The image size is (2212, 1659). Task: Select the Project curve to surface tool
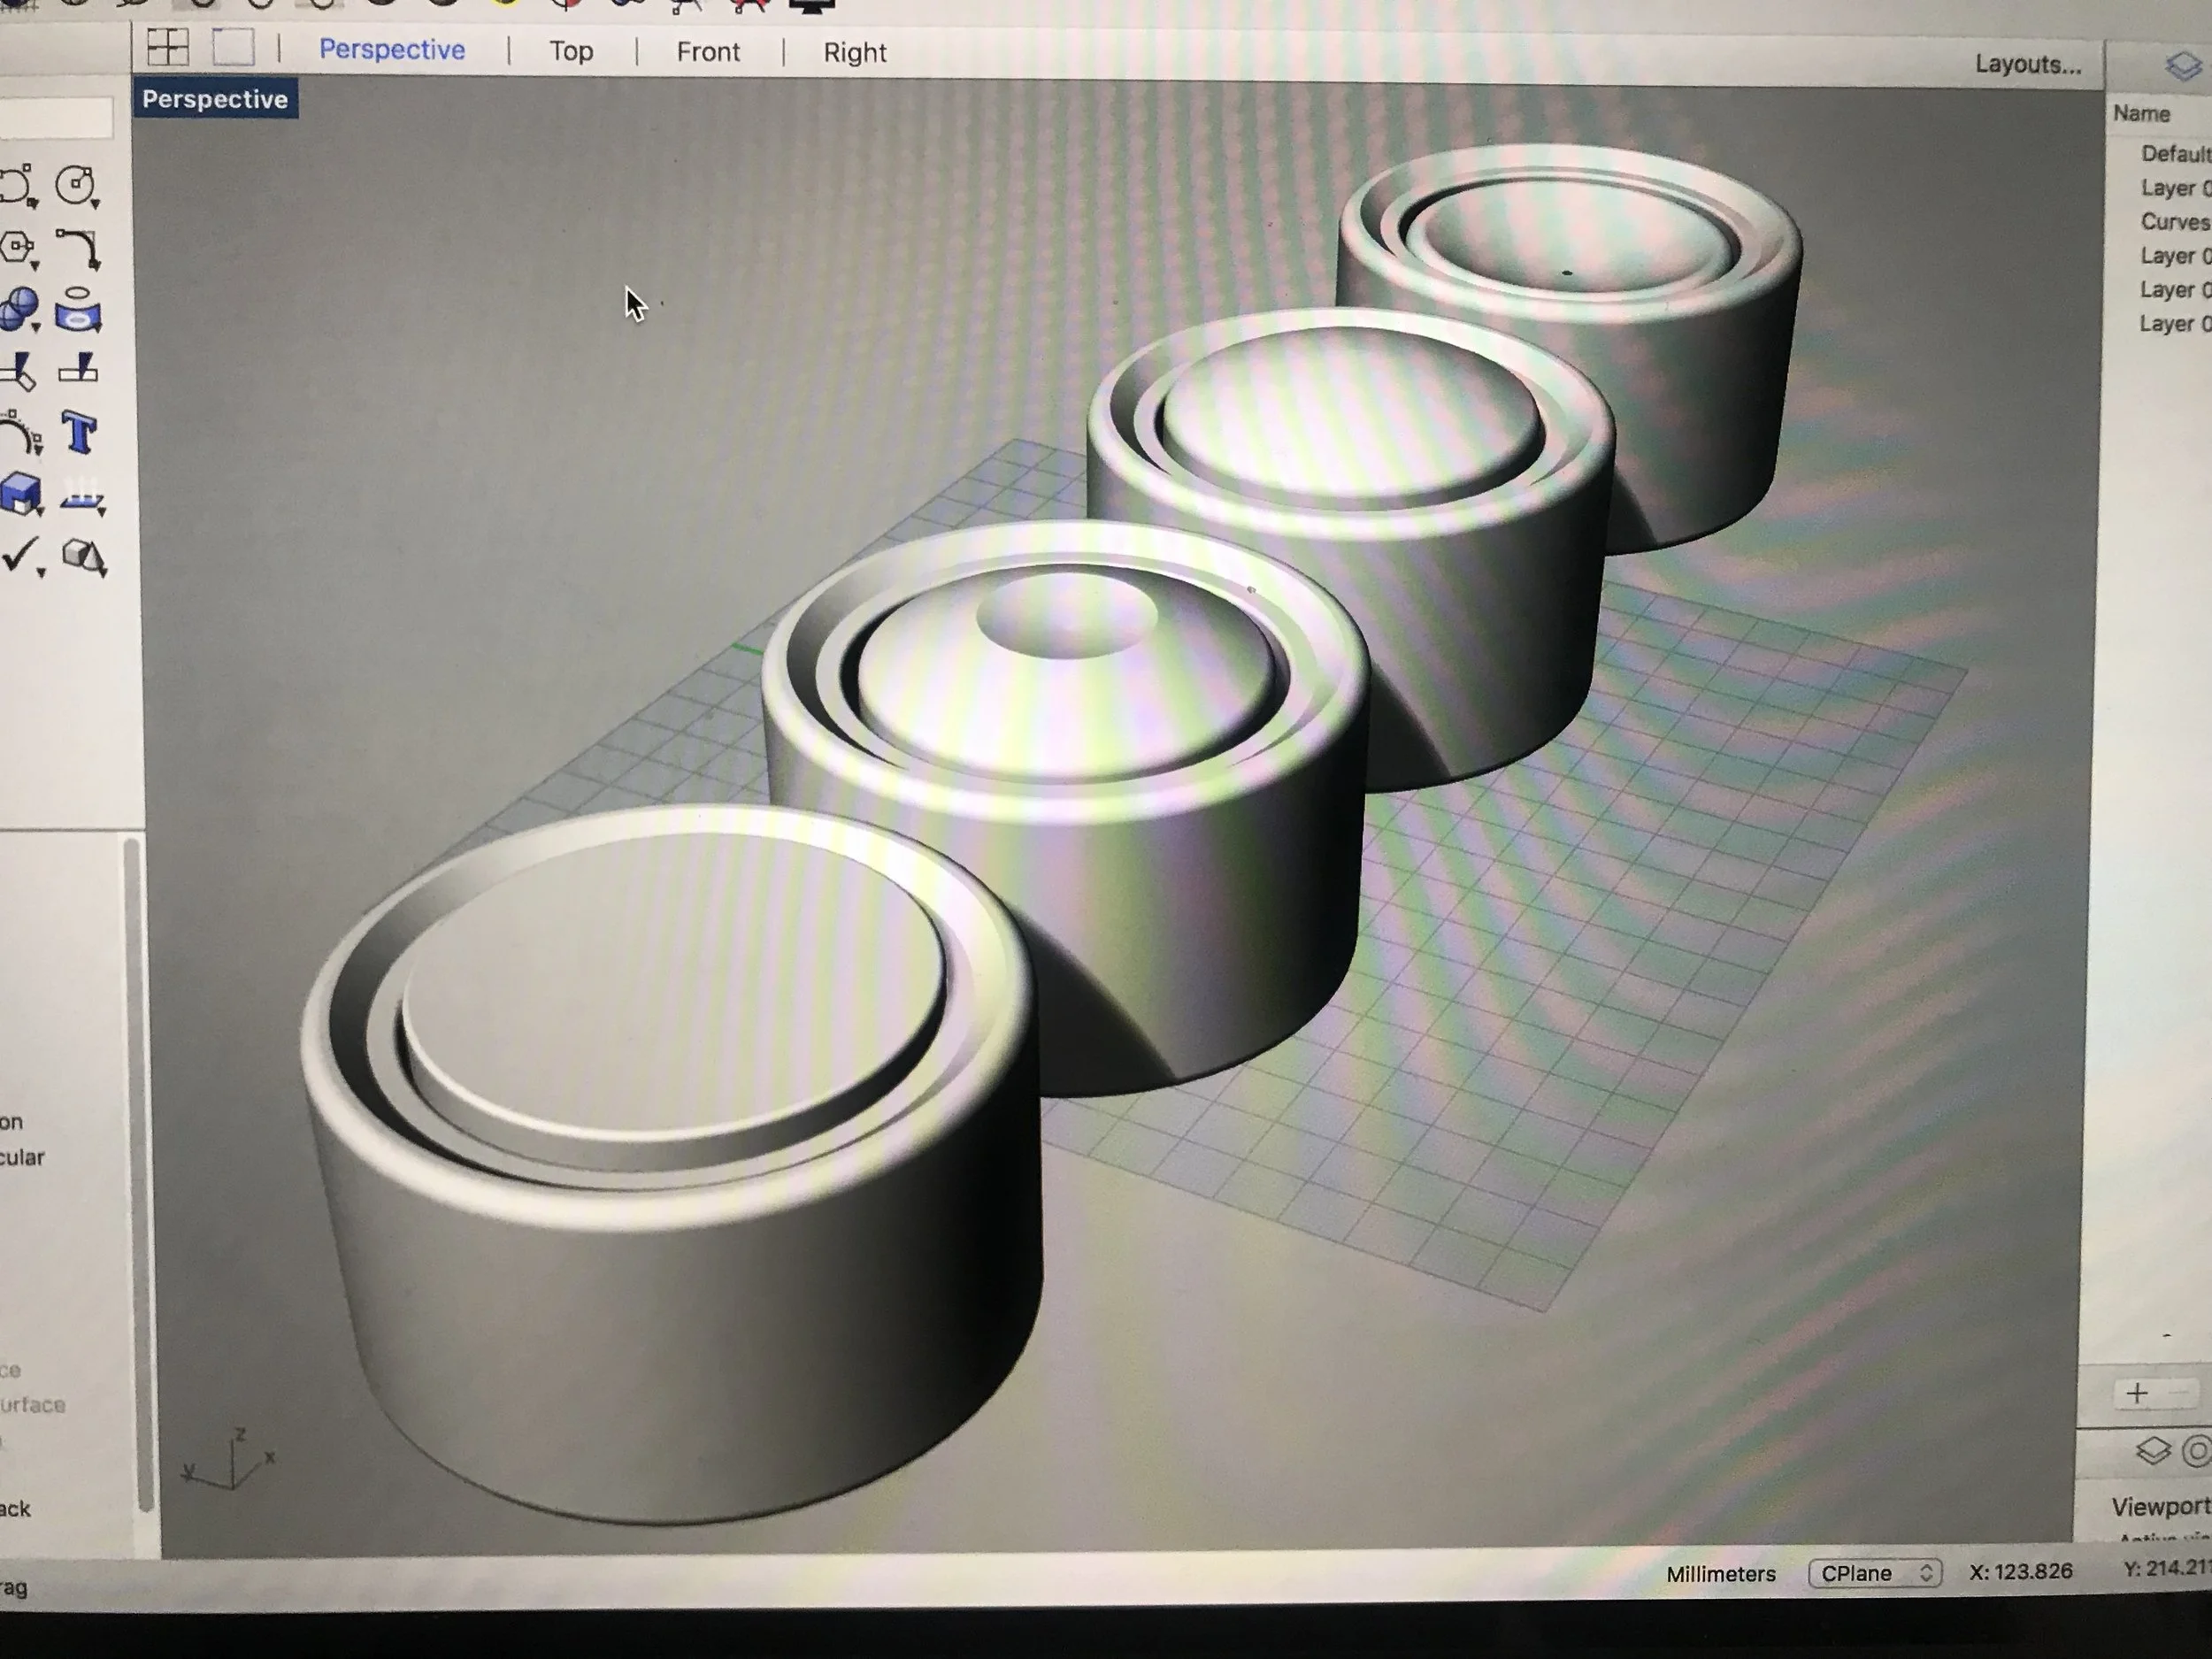[78, 310]
